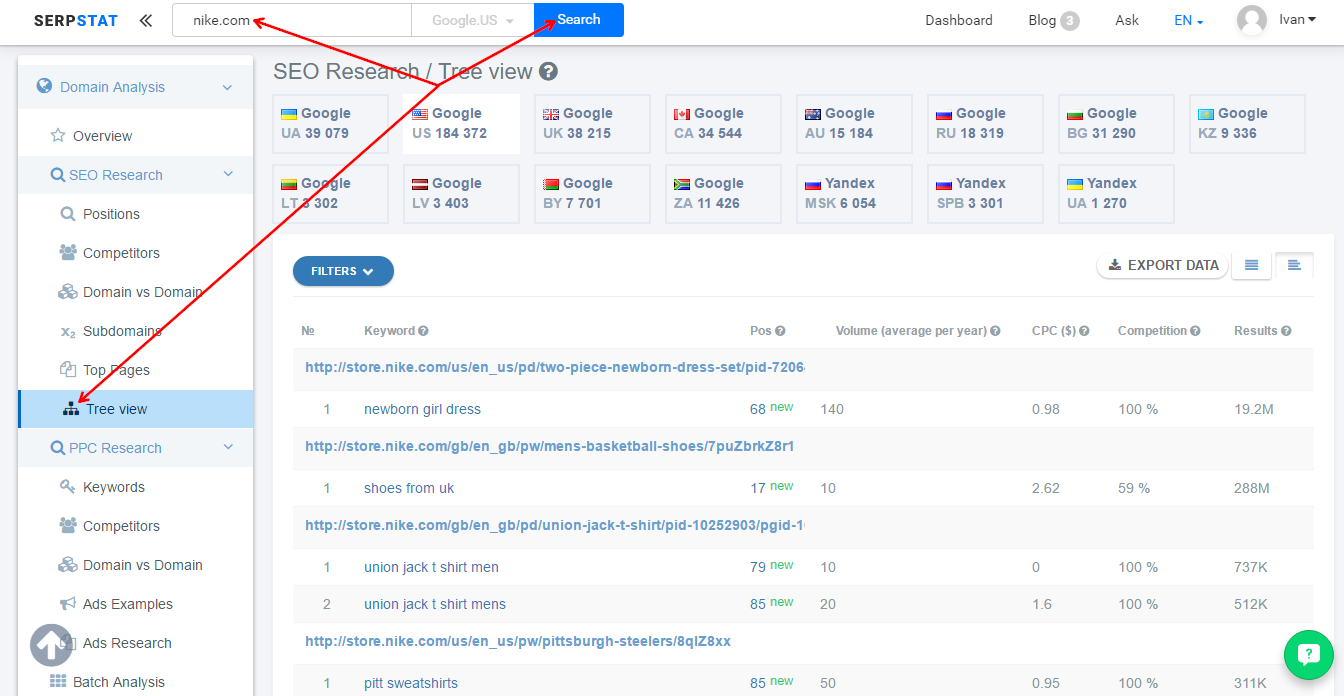Choose the Google BG database tab
The width and height of the screenshot is (1344, 696).
click(1116, 124)
